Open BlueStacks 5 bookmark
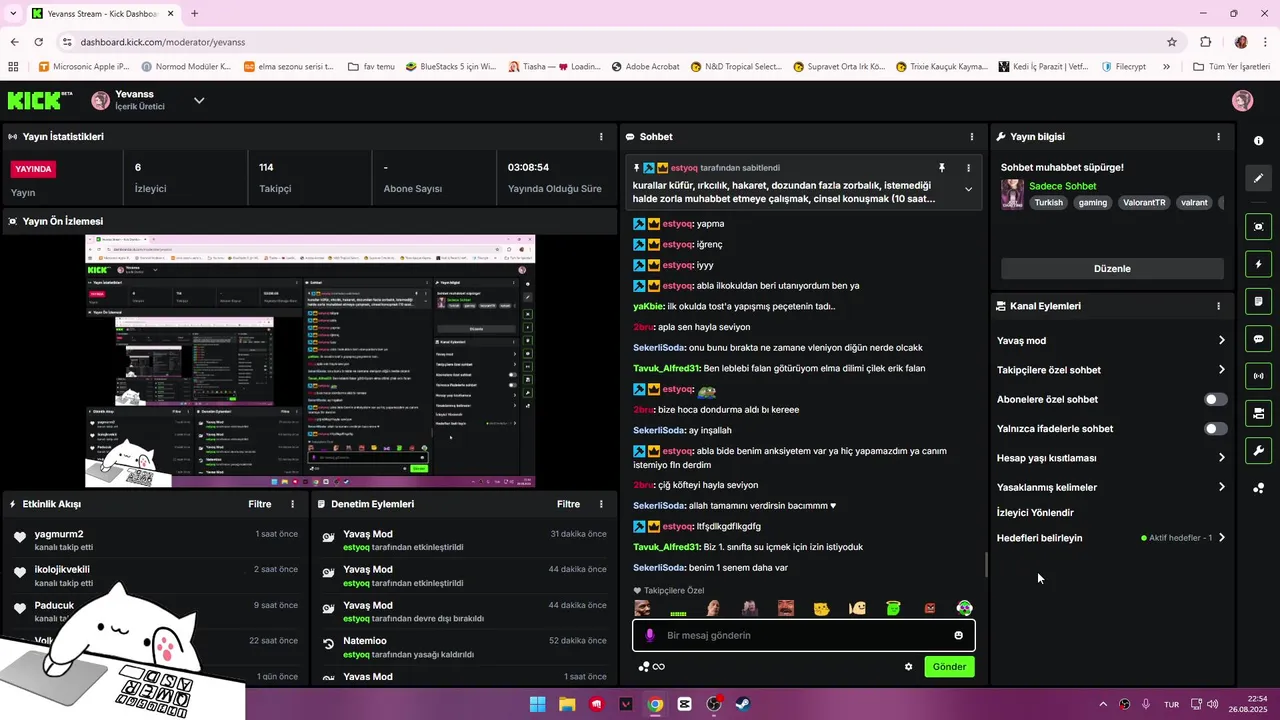The image size is (1280, 720). coord(451,67)
